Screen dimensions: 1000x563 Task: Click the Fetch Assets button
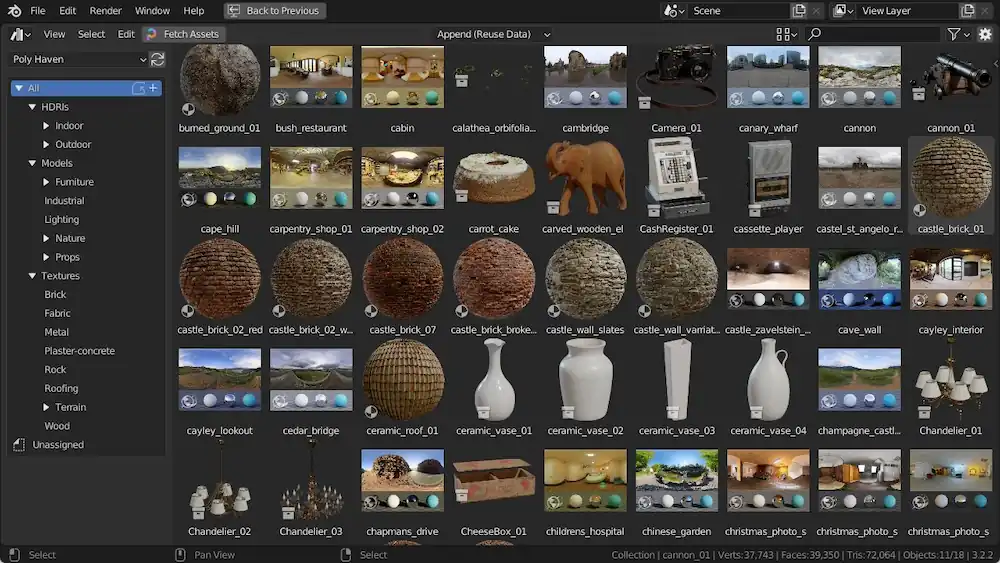click(x=182, y=34)
